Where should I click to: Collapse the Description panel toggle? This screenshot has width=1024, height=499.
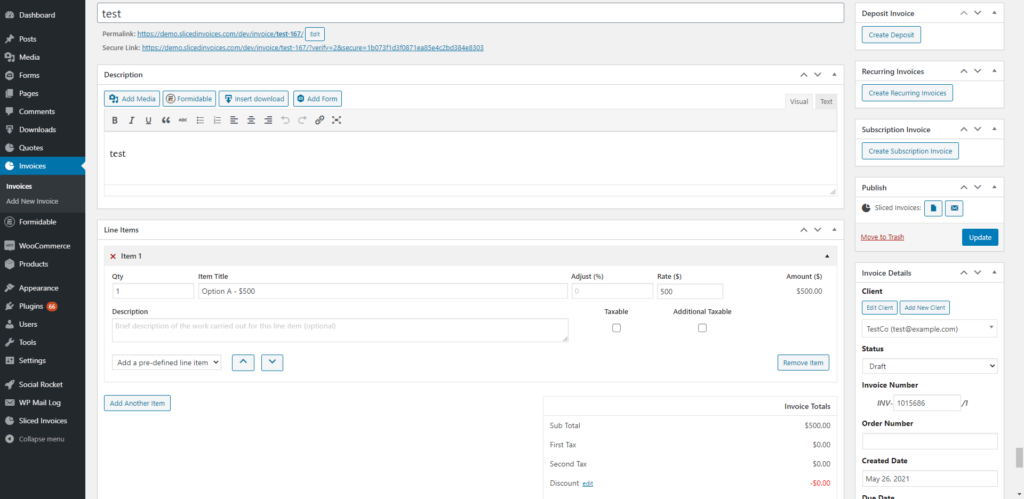click(833, 74)
